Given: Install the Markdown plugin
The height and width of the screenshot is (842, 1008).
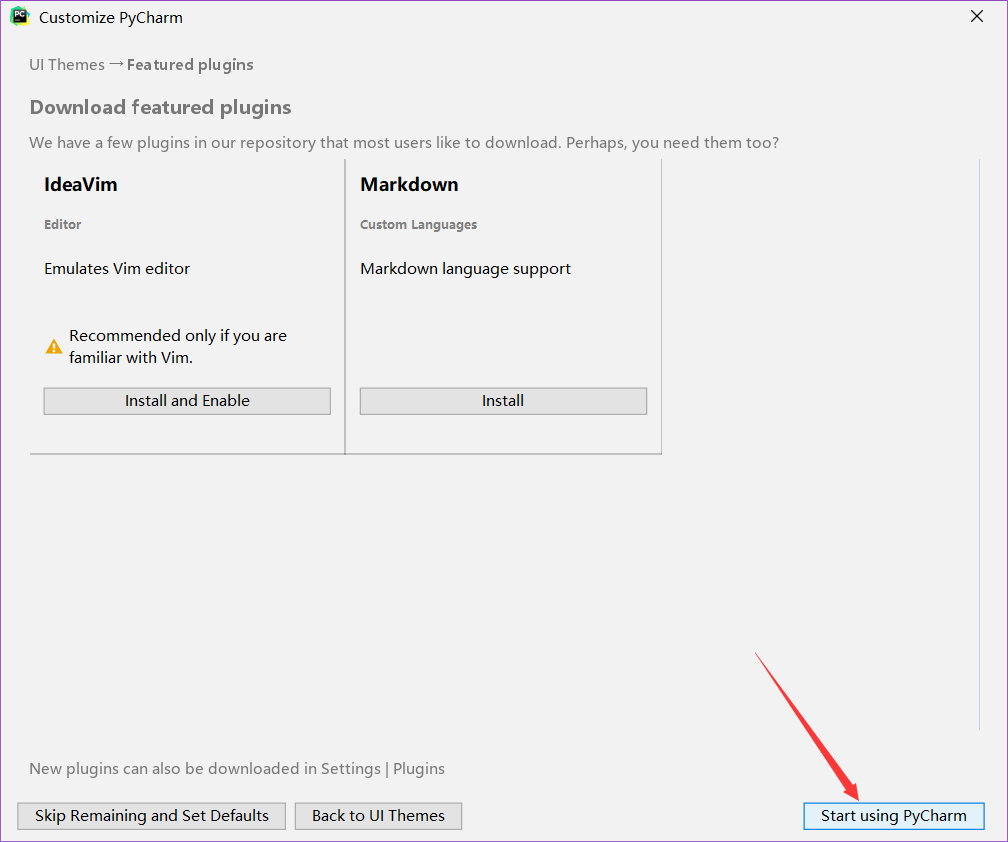Looking at the screenshot, I should pyautogui.click(x=503, y=401).
